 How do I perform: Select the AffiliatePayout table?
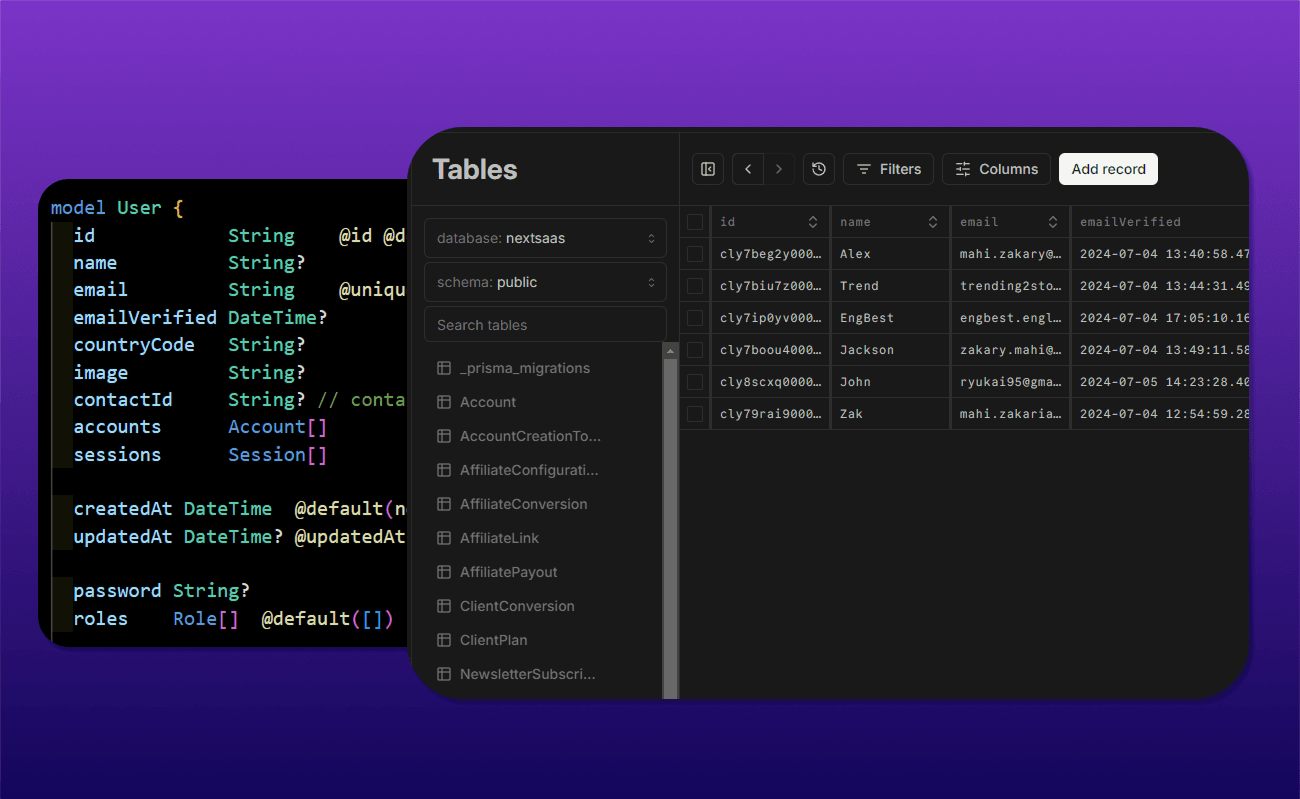508,572
